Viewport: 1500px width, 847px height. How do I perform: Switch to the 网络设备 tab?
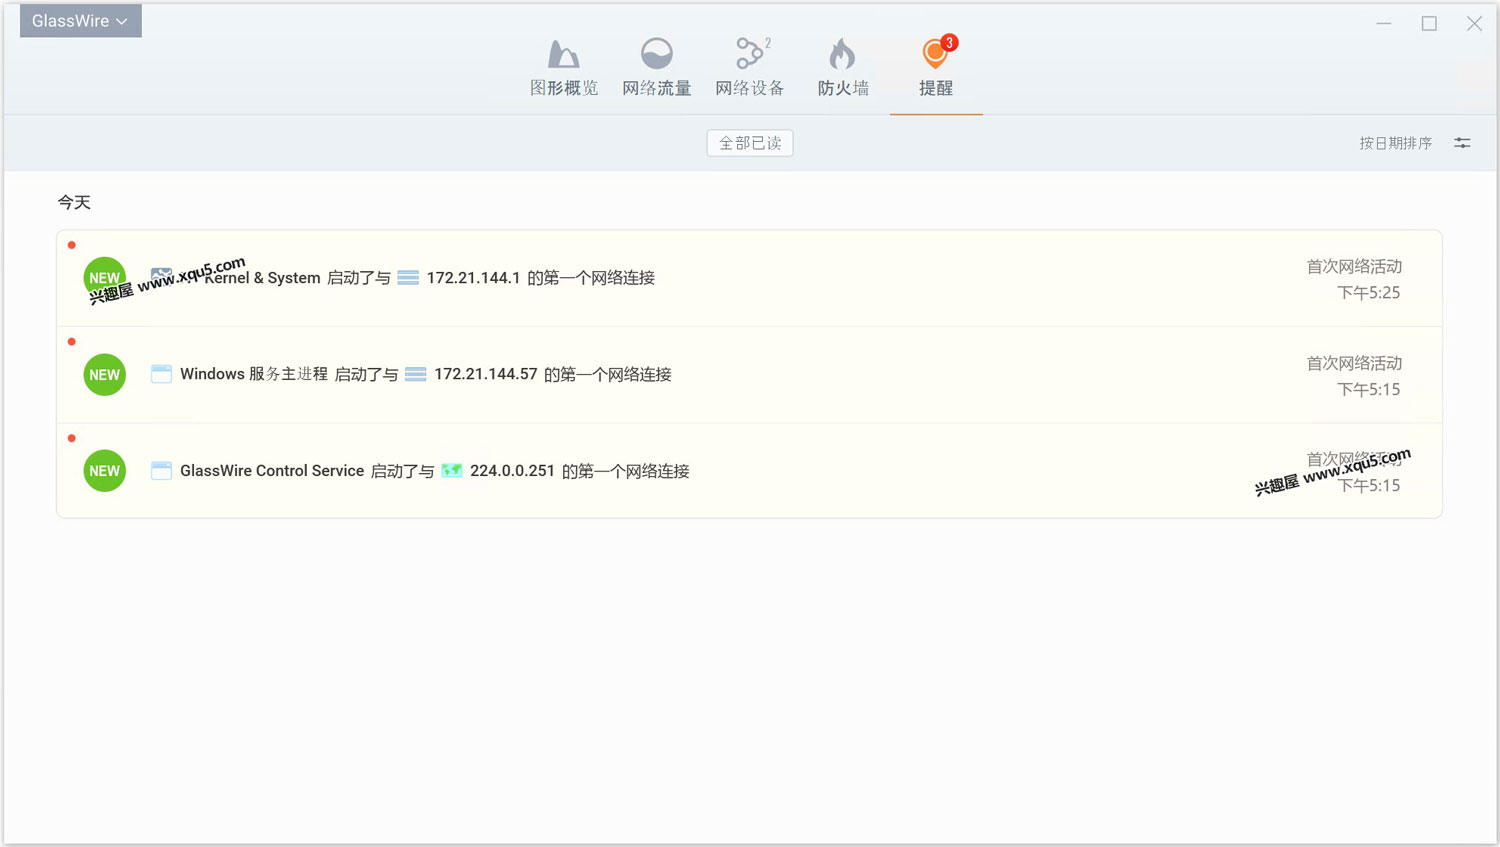coord(750,68)
